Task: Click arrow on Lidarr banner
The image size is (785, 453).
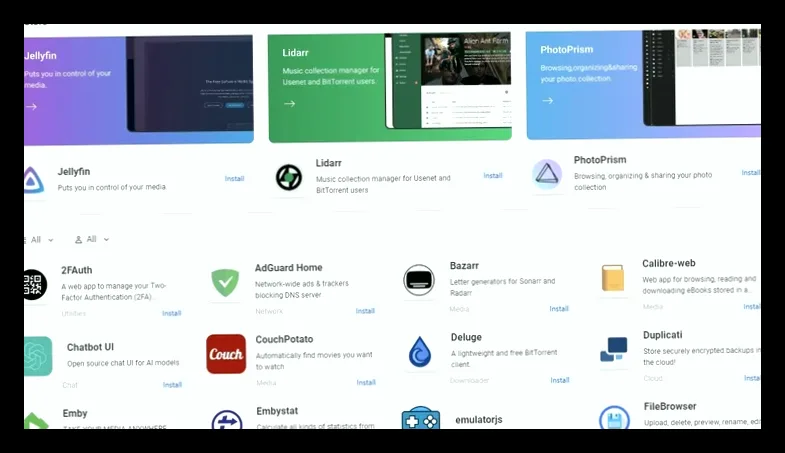Action: pos(289,104)
